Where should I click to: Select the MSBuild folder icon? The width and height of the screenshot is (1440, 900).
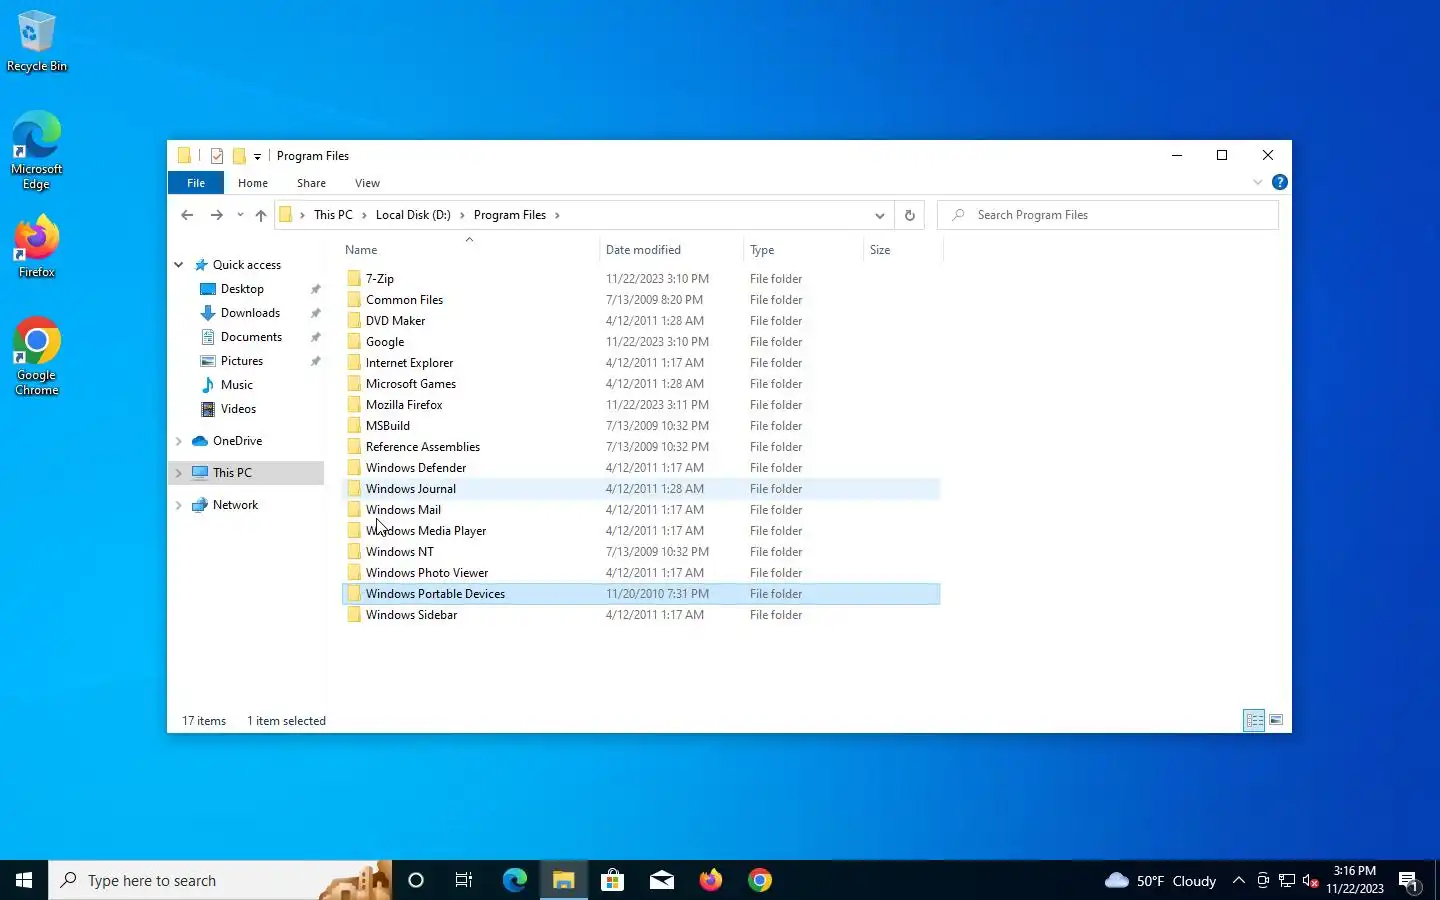[x=354, y=426]
